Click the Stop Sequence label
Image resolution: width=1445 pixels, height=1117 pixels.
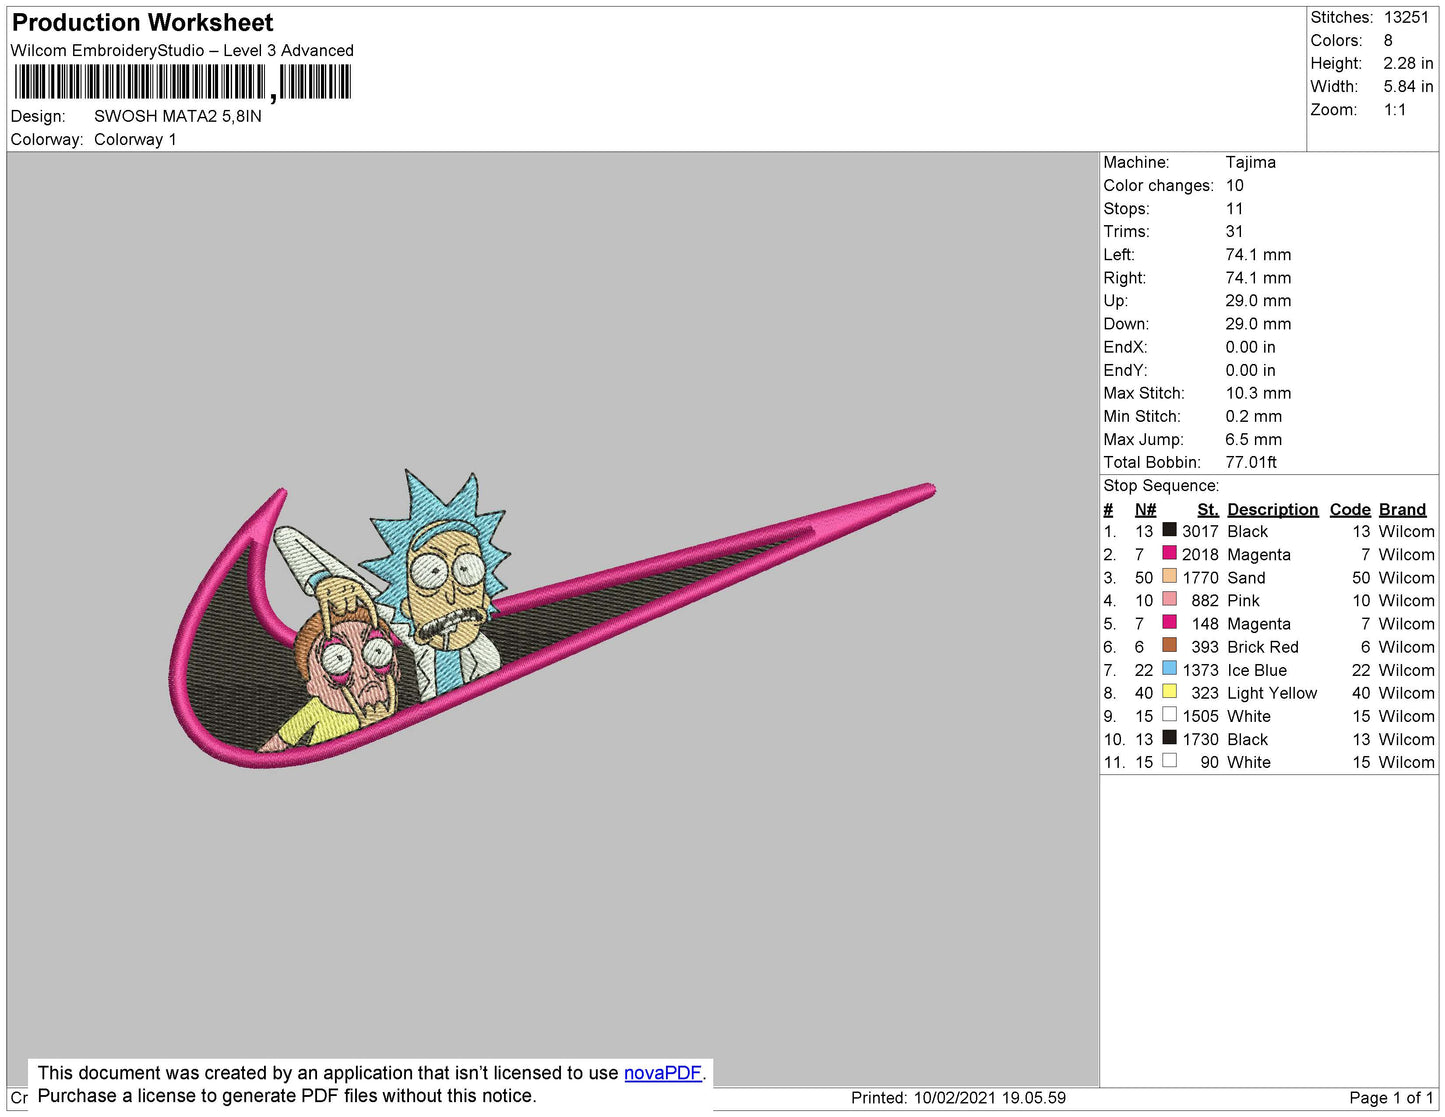(x=1161, y=486)
